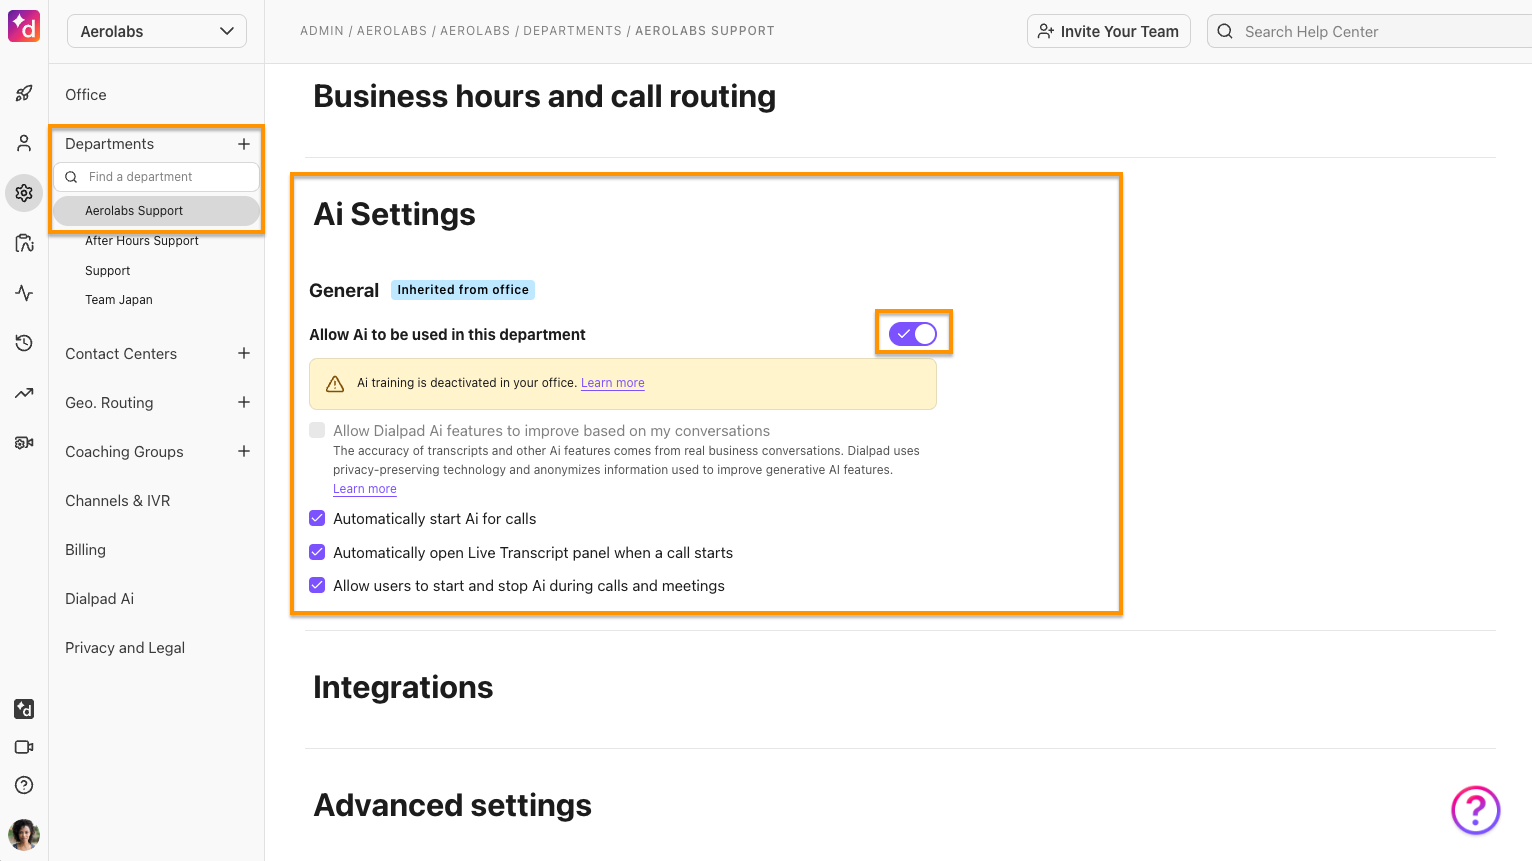Viewport: 1532px width, 861px height.
Task: Select the admin settings gear icon
Action: coord(24,193)
